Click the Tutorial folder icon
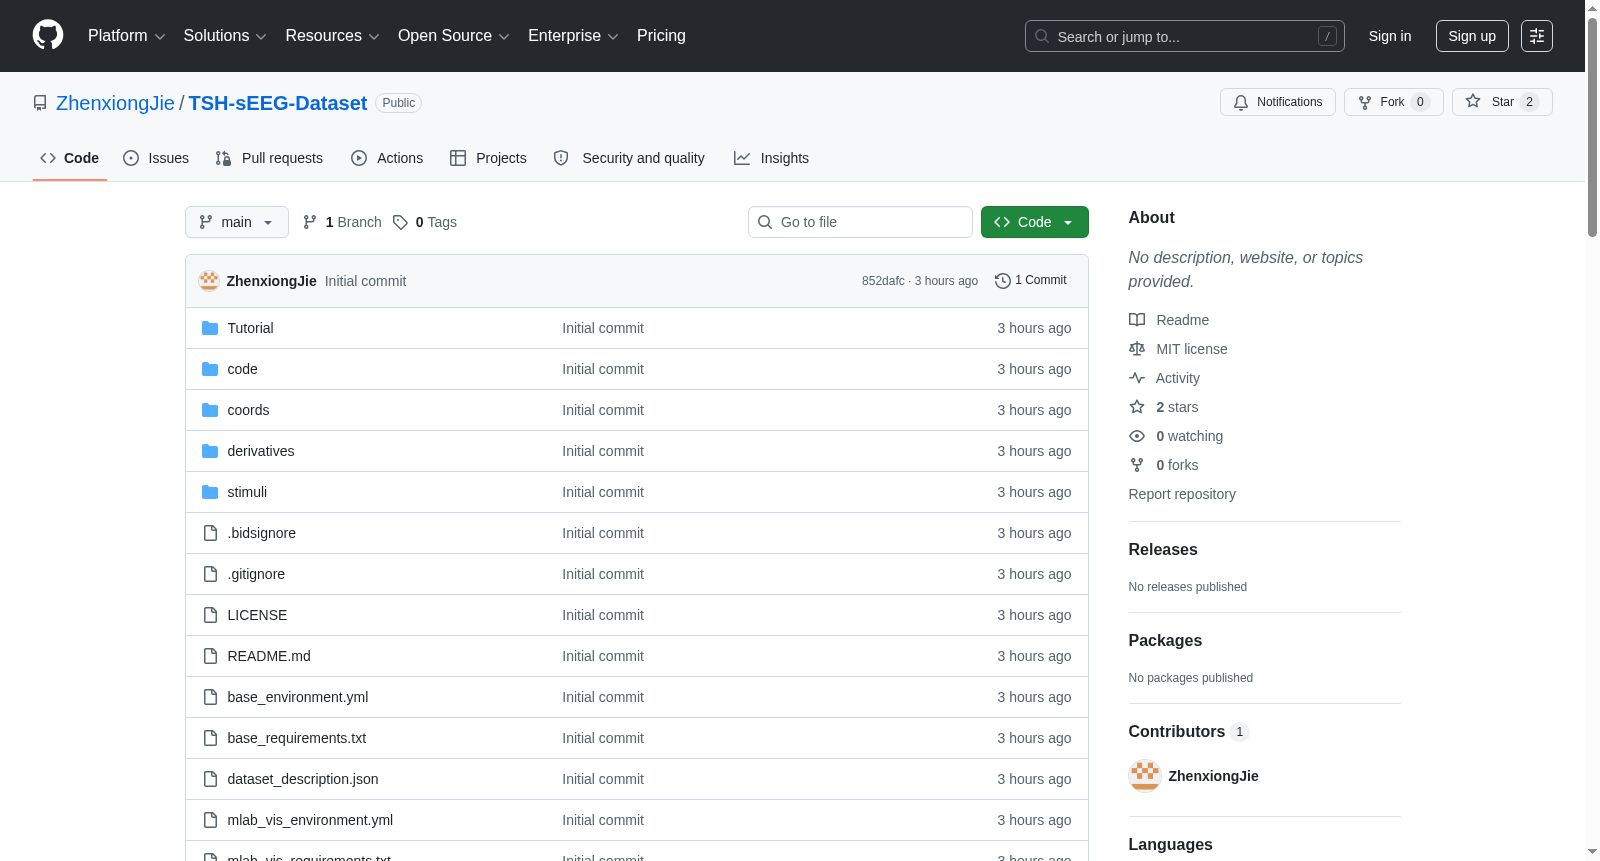Viewport: 1600px width, 861px height. click(210, 328)
